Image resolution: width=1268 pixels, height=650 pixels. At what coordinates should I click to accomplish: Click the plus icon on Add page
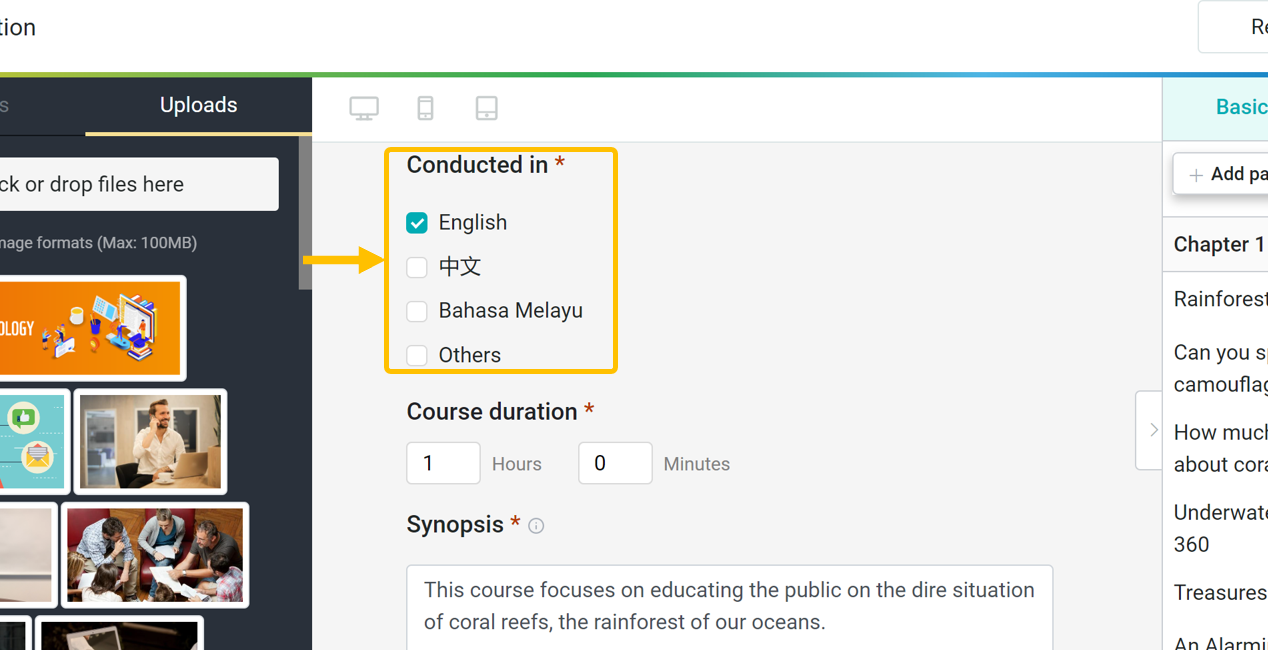(x=1196, y=175)
